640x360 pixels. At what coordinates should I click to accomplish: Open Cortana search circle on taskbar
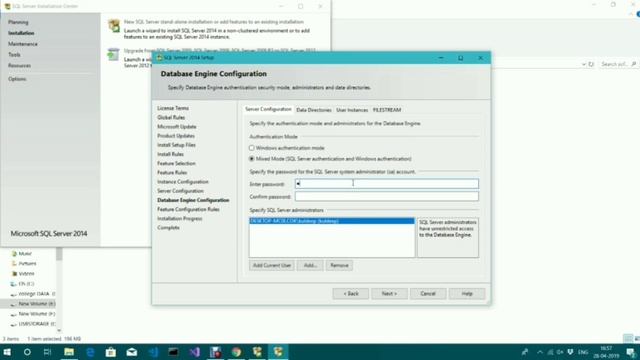(27, 352)
